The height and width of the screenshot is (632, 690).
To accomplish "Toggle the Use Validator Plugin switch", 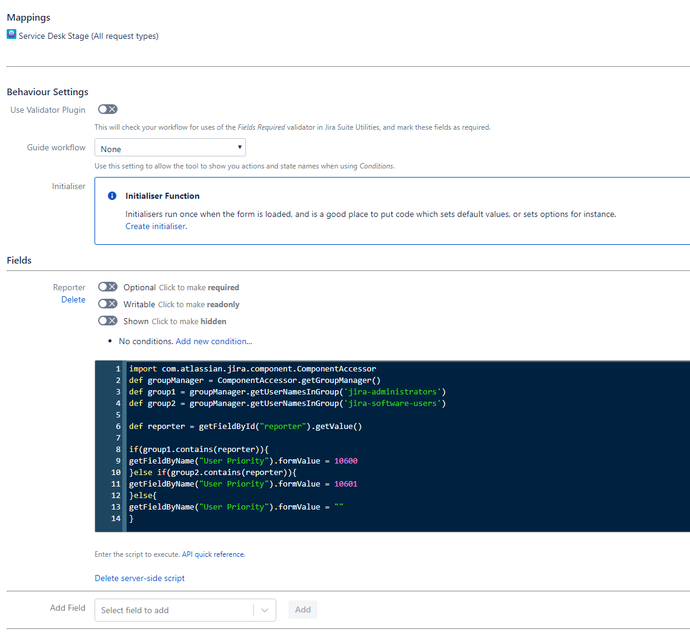I will [107, 109].
